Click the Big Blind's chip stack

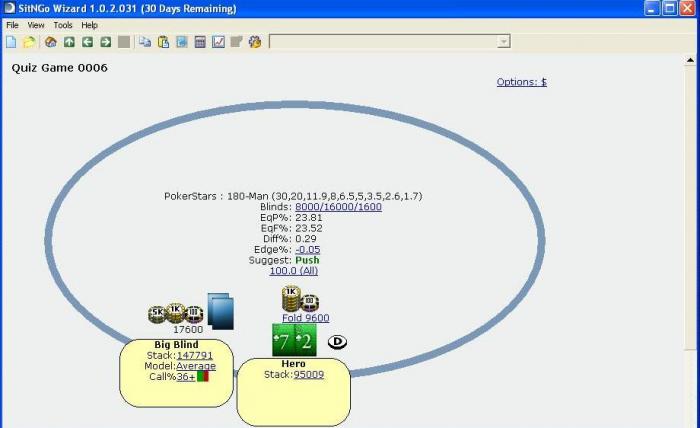(175, 313)
